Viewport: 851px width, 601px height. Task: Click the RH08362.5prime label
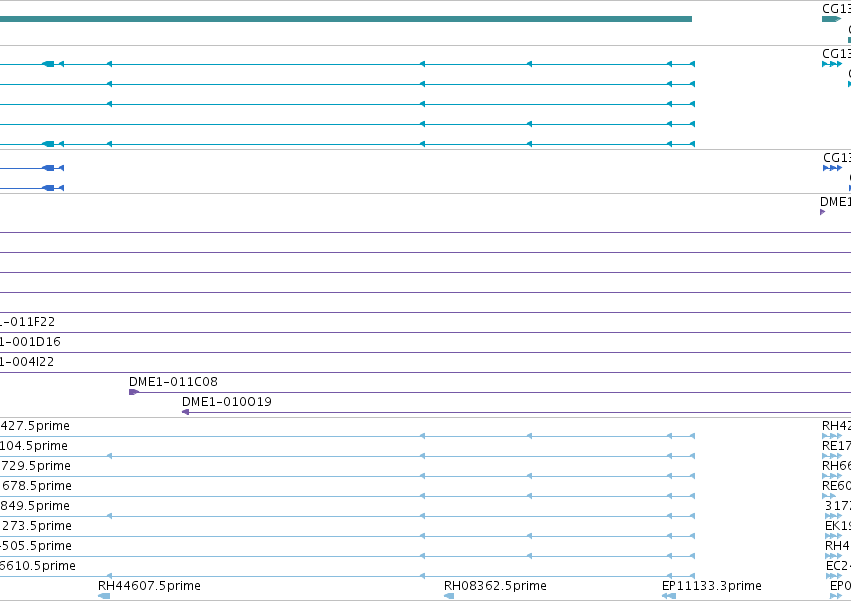click(495, 586)
